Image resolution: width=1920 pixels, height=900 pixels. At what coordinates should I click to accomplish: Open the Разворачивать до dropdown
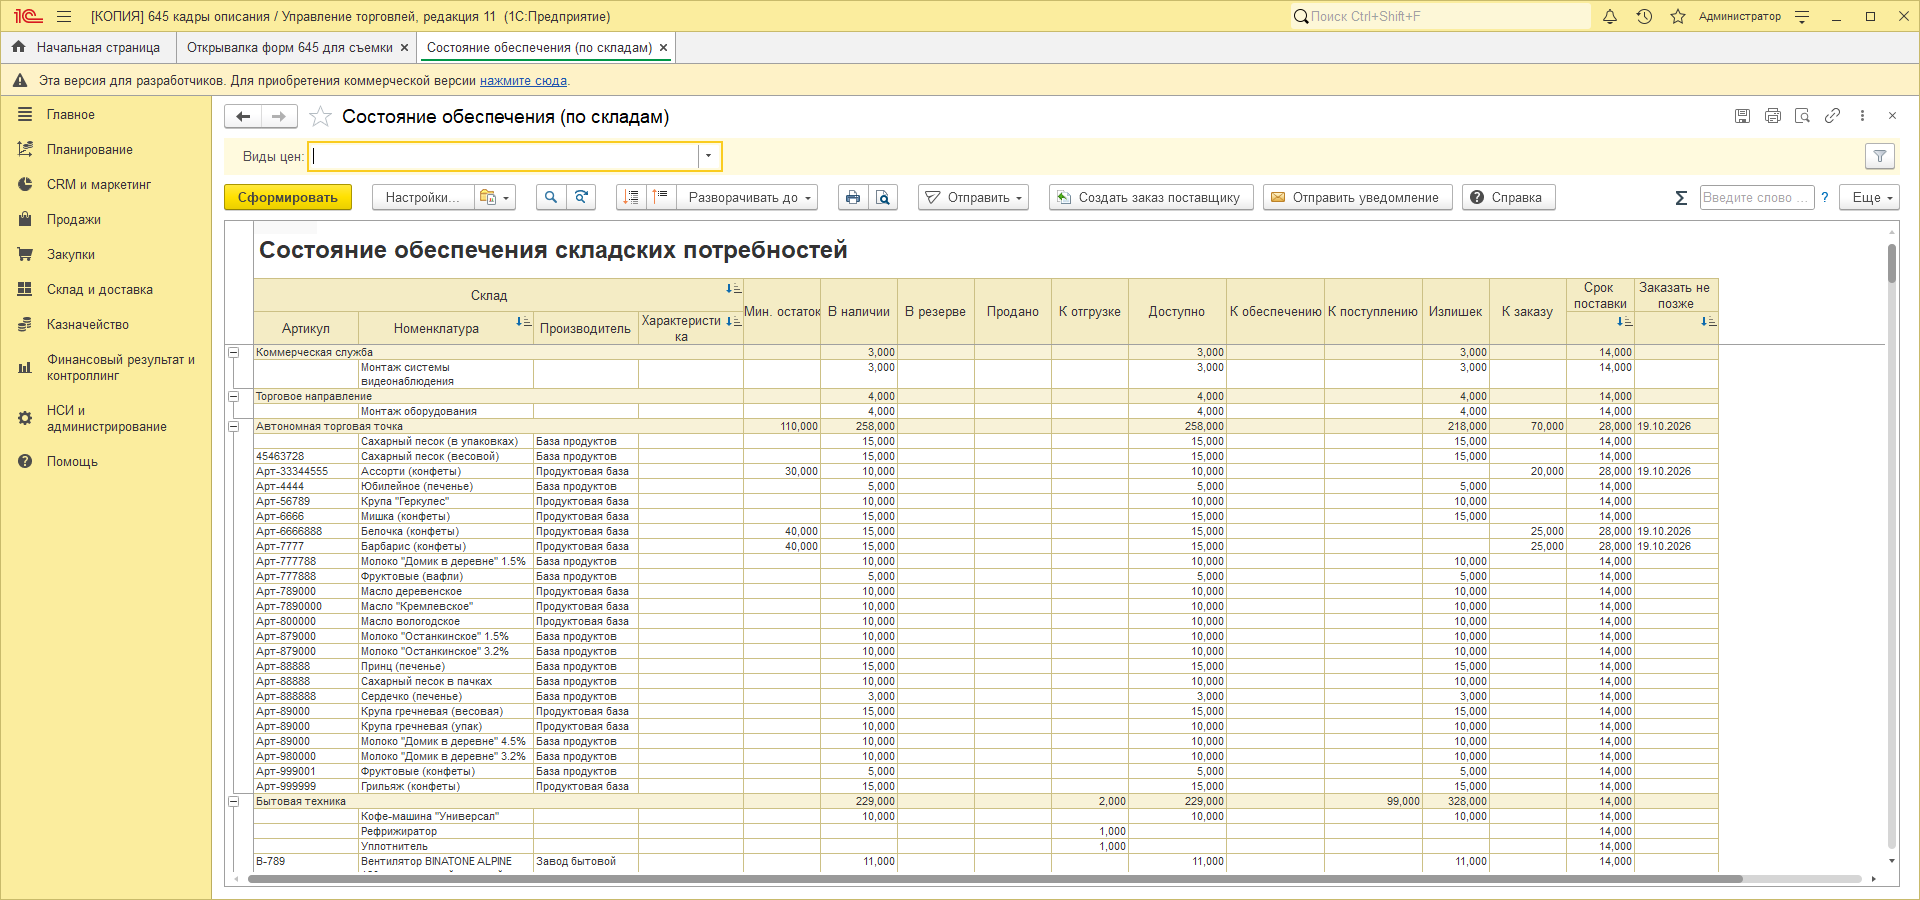(747, 198)
